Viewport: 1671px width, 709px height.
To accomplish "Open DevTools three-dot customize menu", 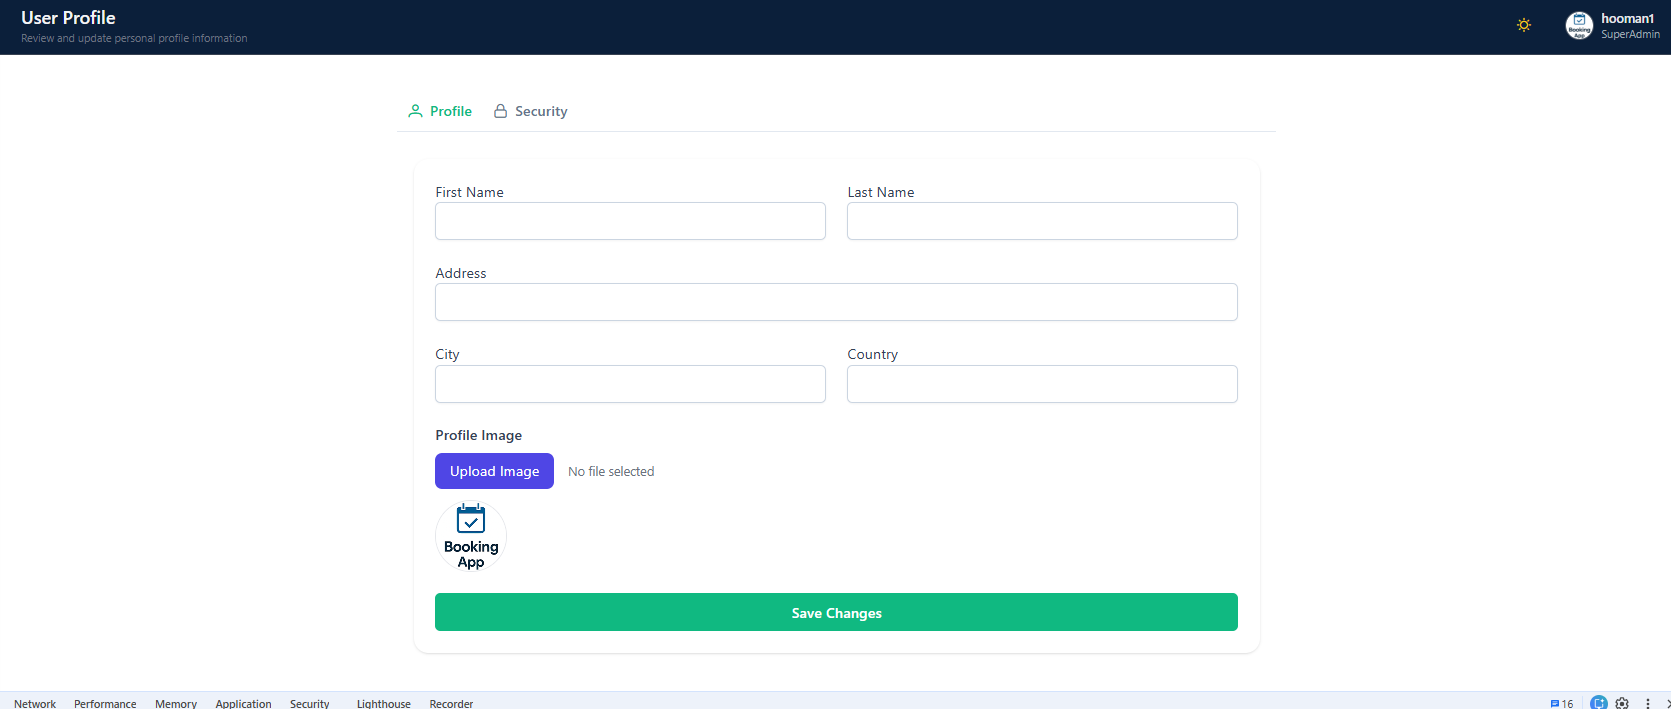I will click(1648, 703).
